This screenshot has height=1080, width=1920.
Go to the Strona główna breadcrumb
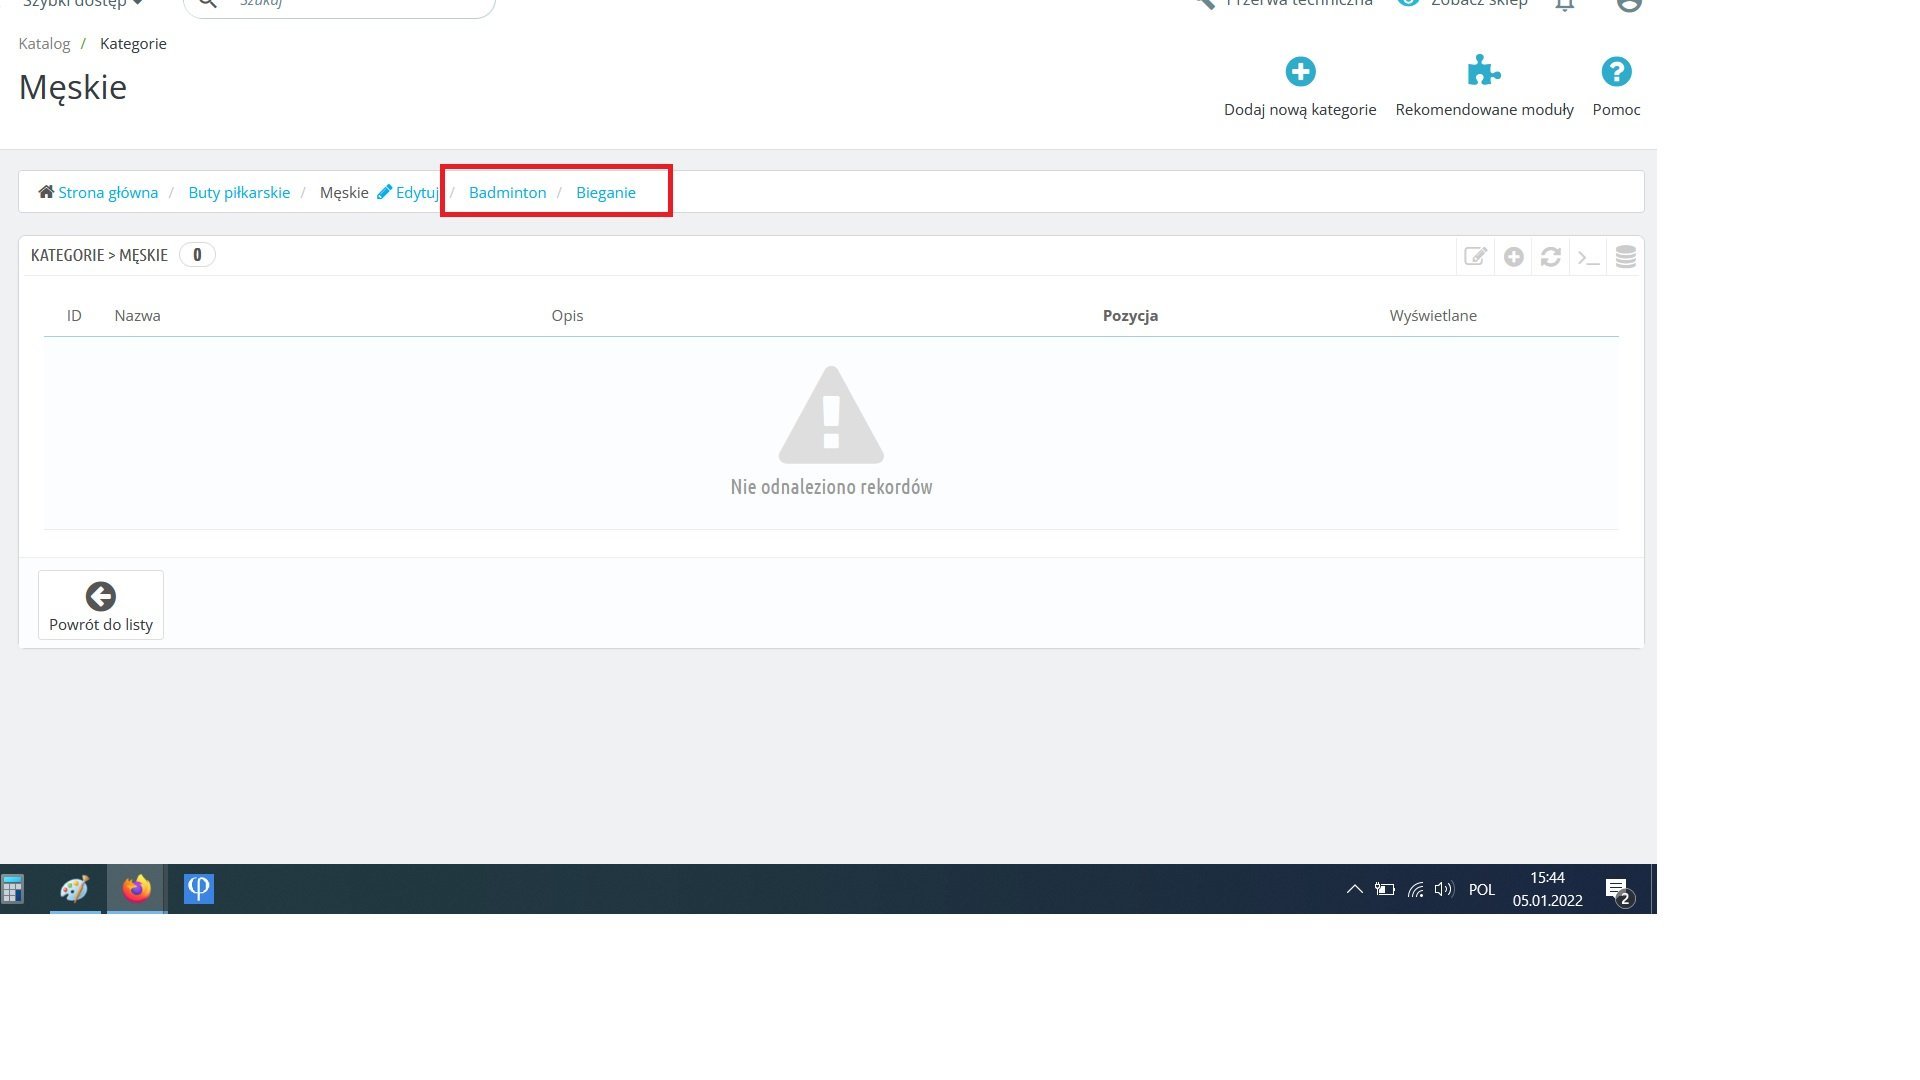(x=107, y=193)
